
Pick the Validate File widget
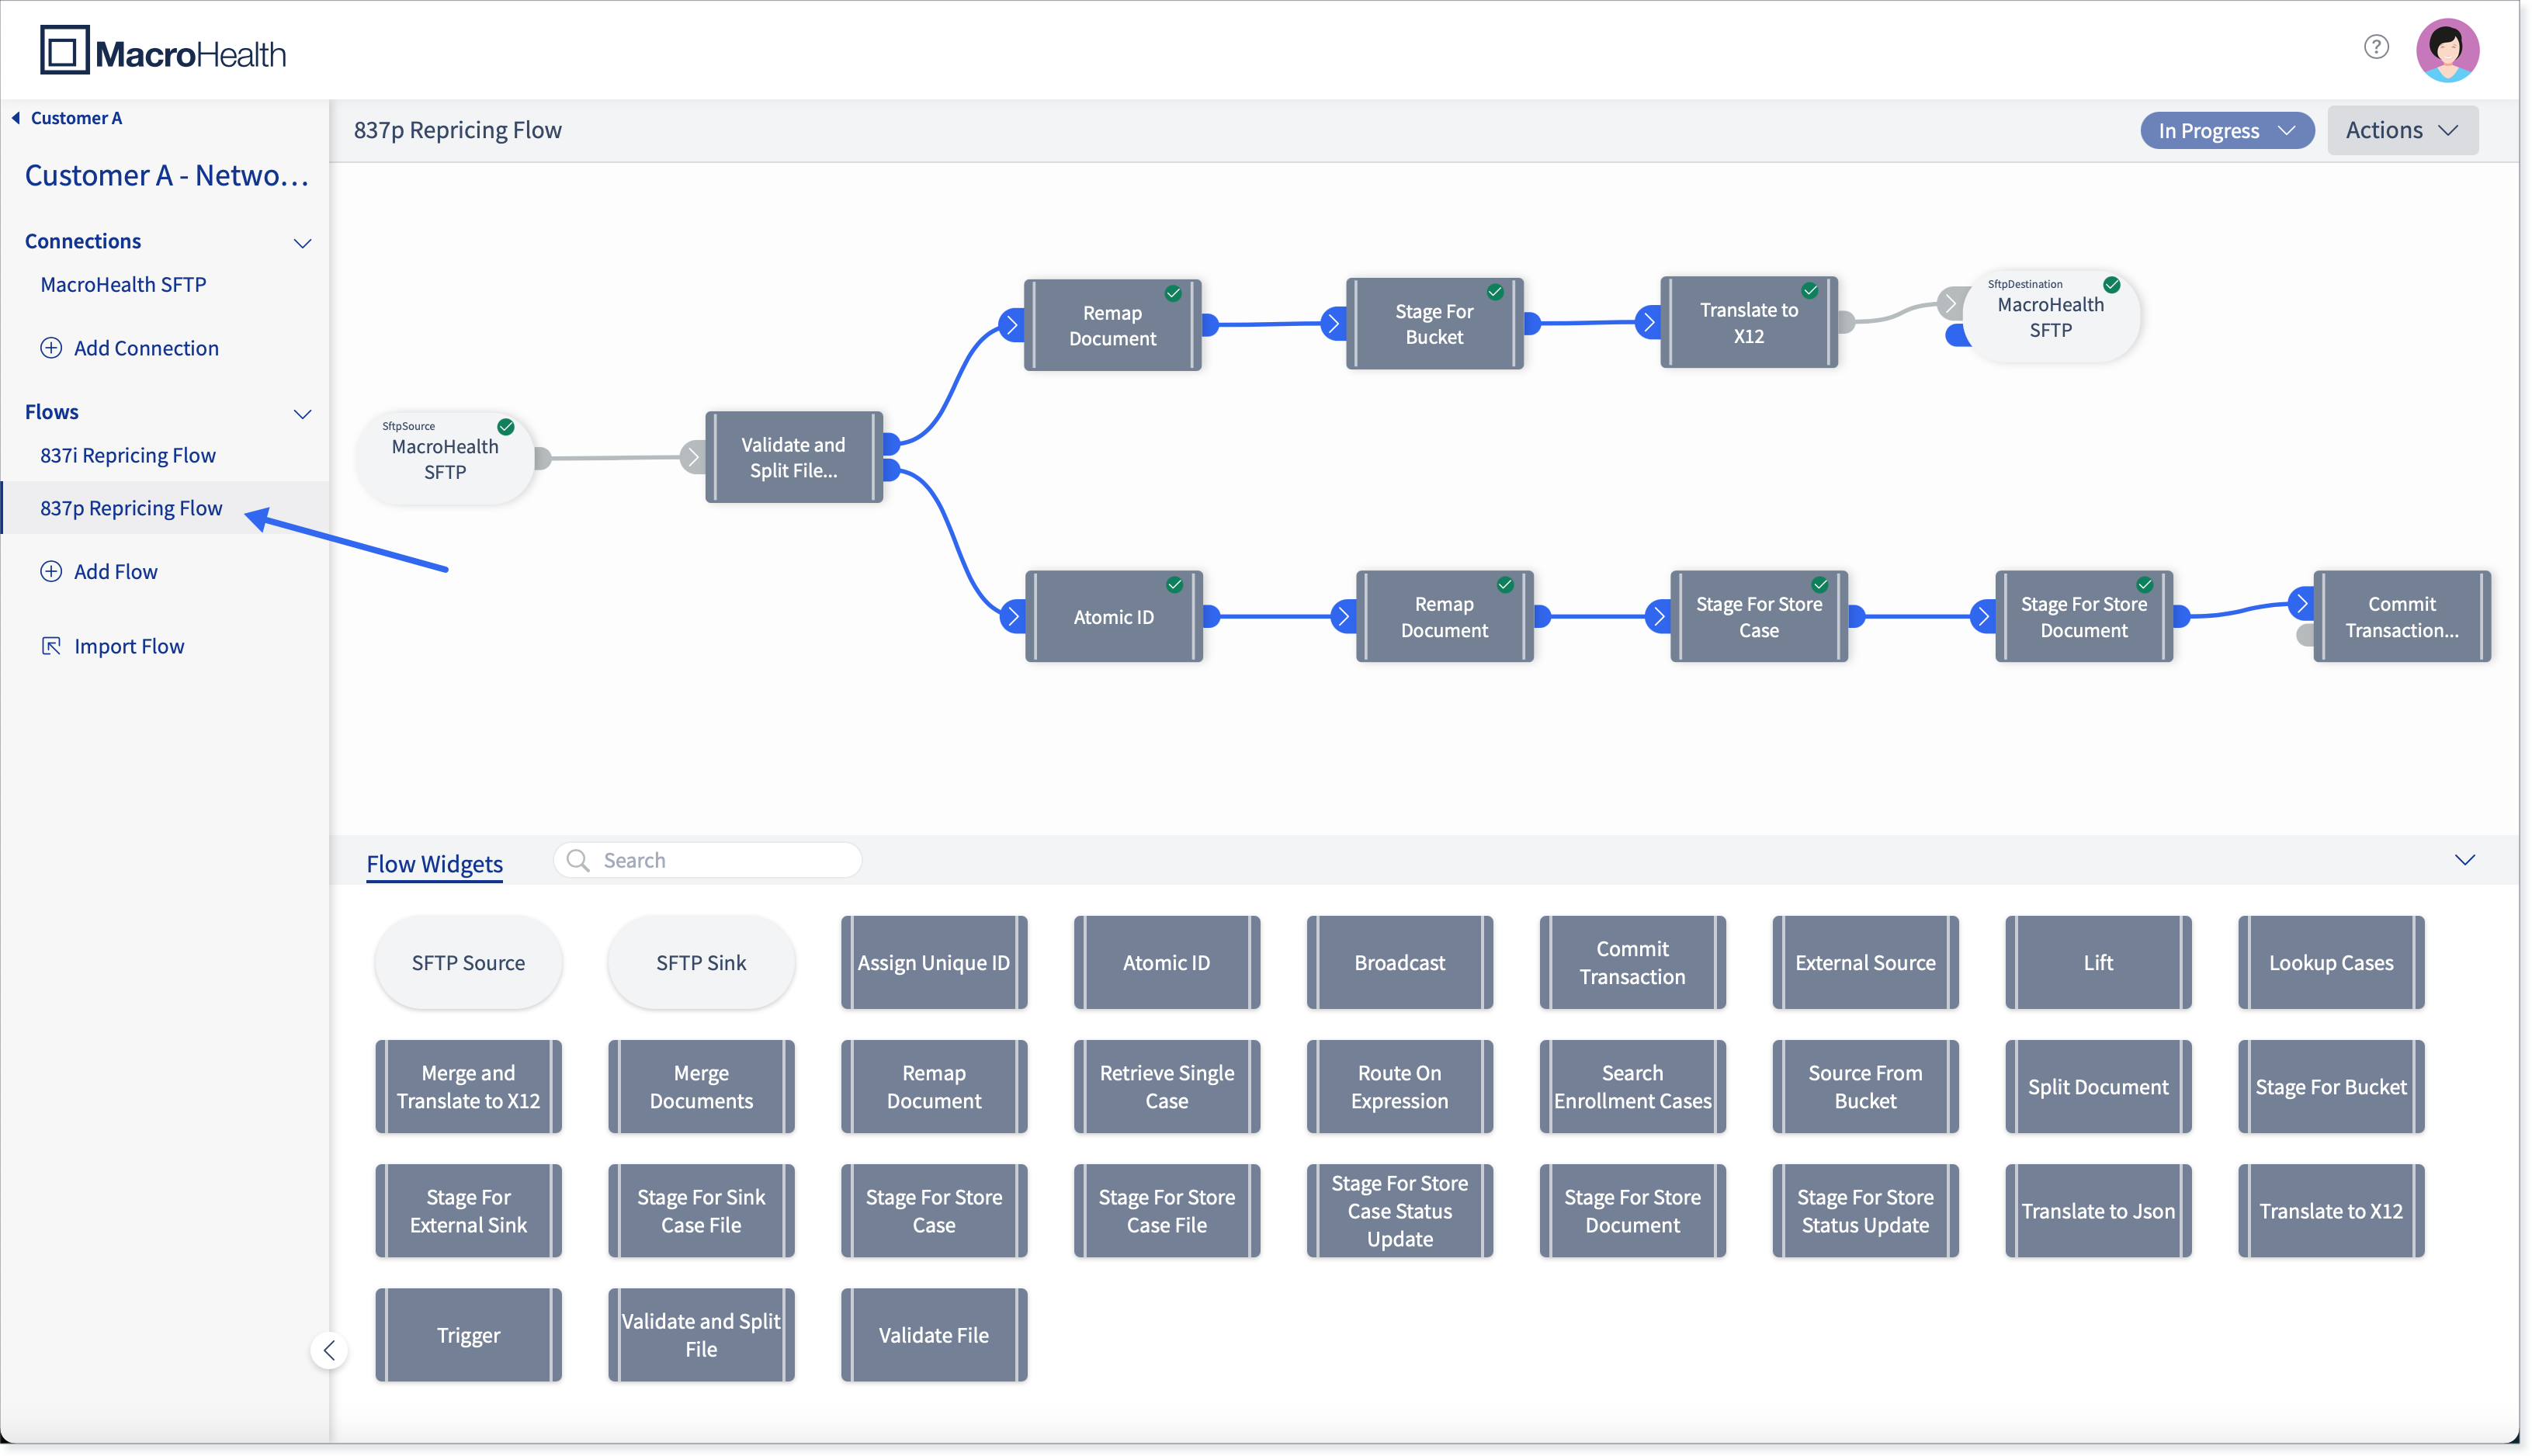coord(933,1334)
